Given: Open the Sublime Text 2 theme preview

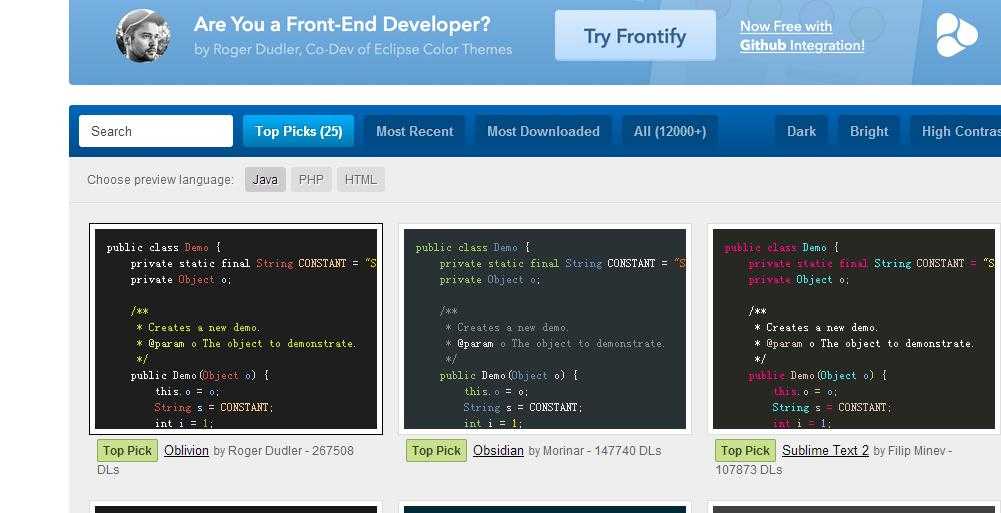Looking at the screenshot, I should click(x=854, y=329).
